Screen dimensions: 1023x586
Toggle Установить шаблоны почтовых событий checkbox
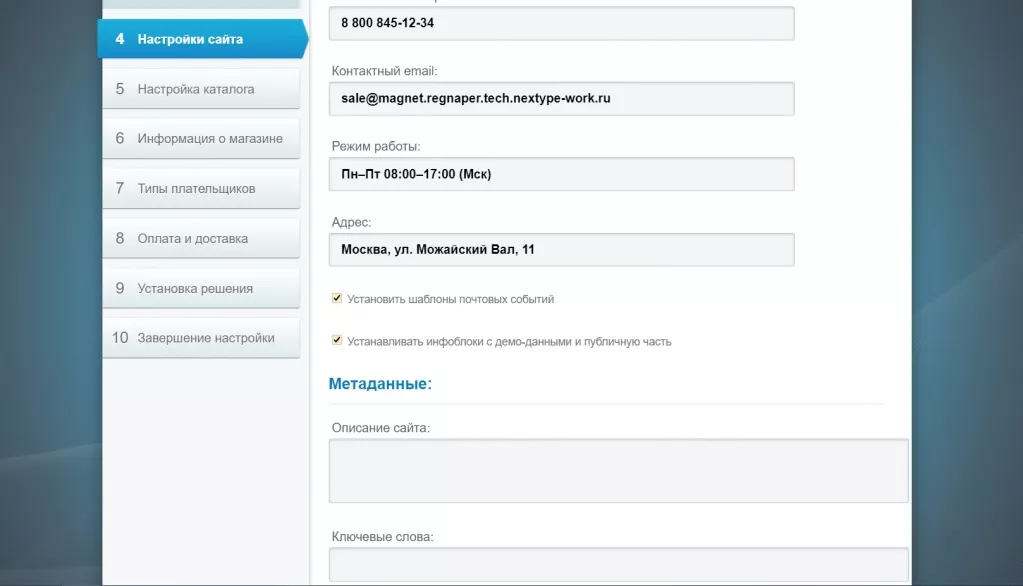click(337, 298)
